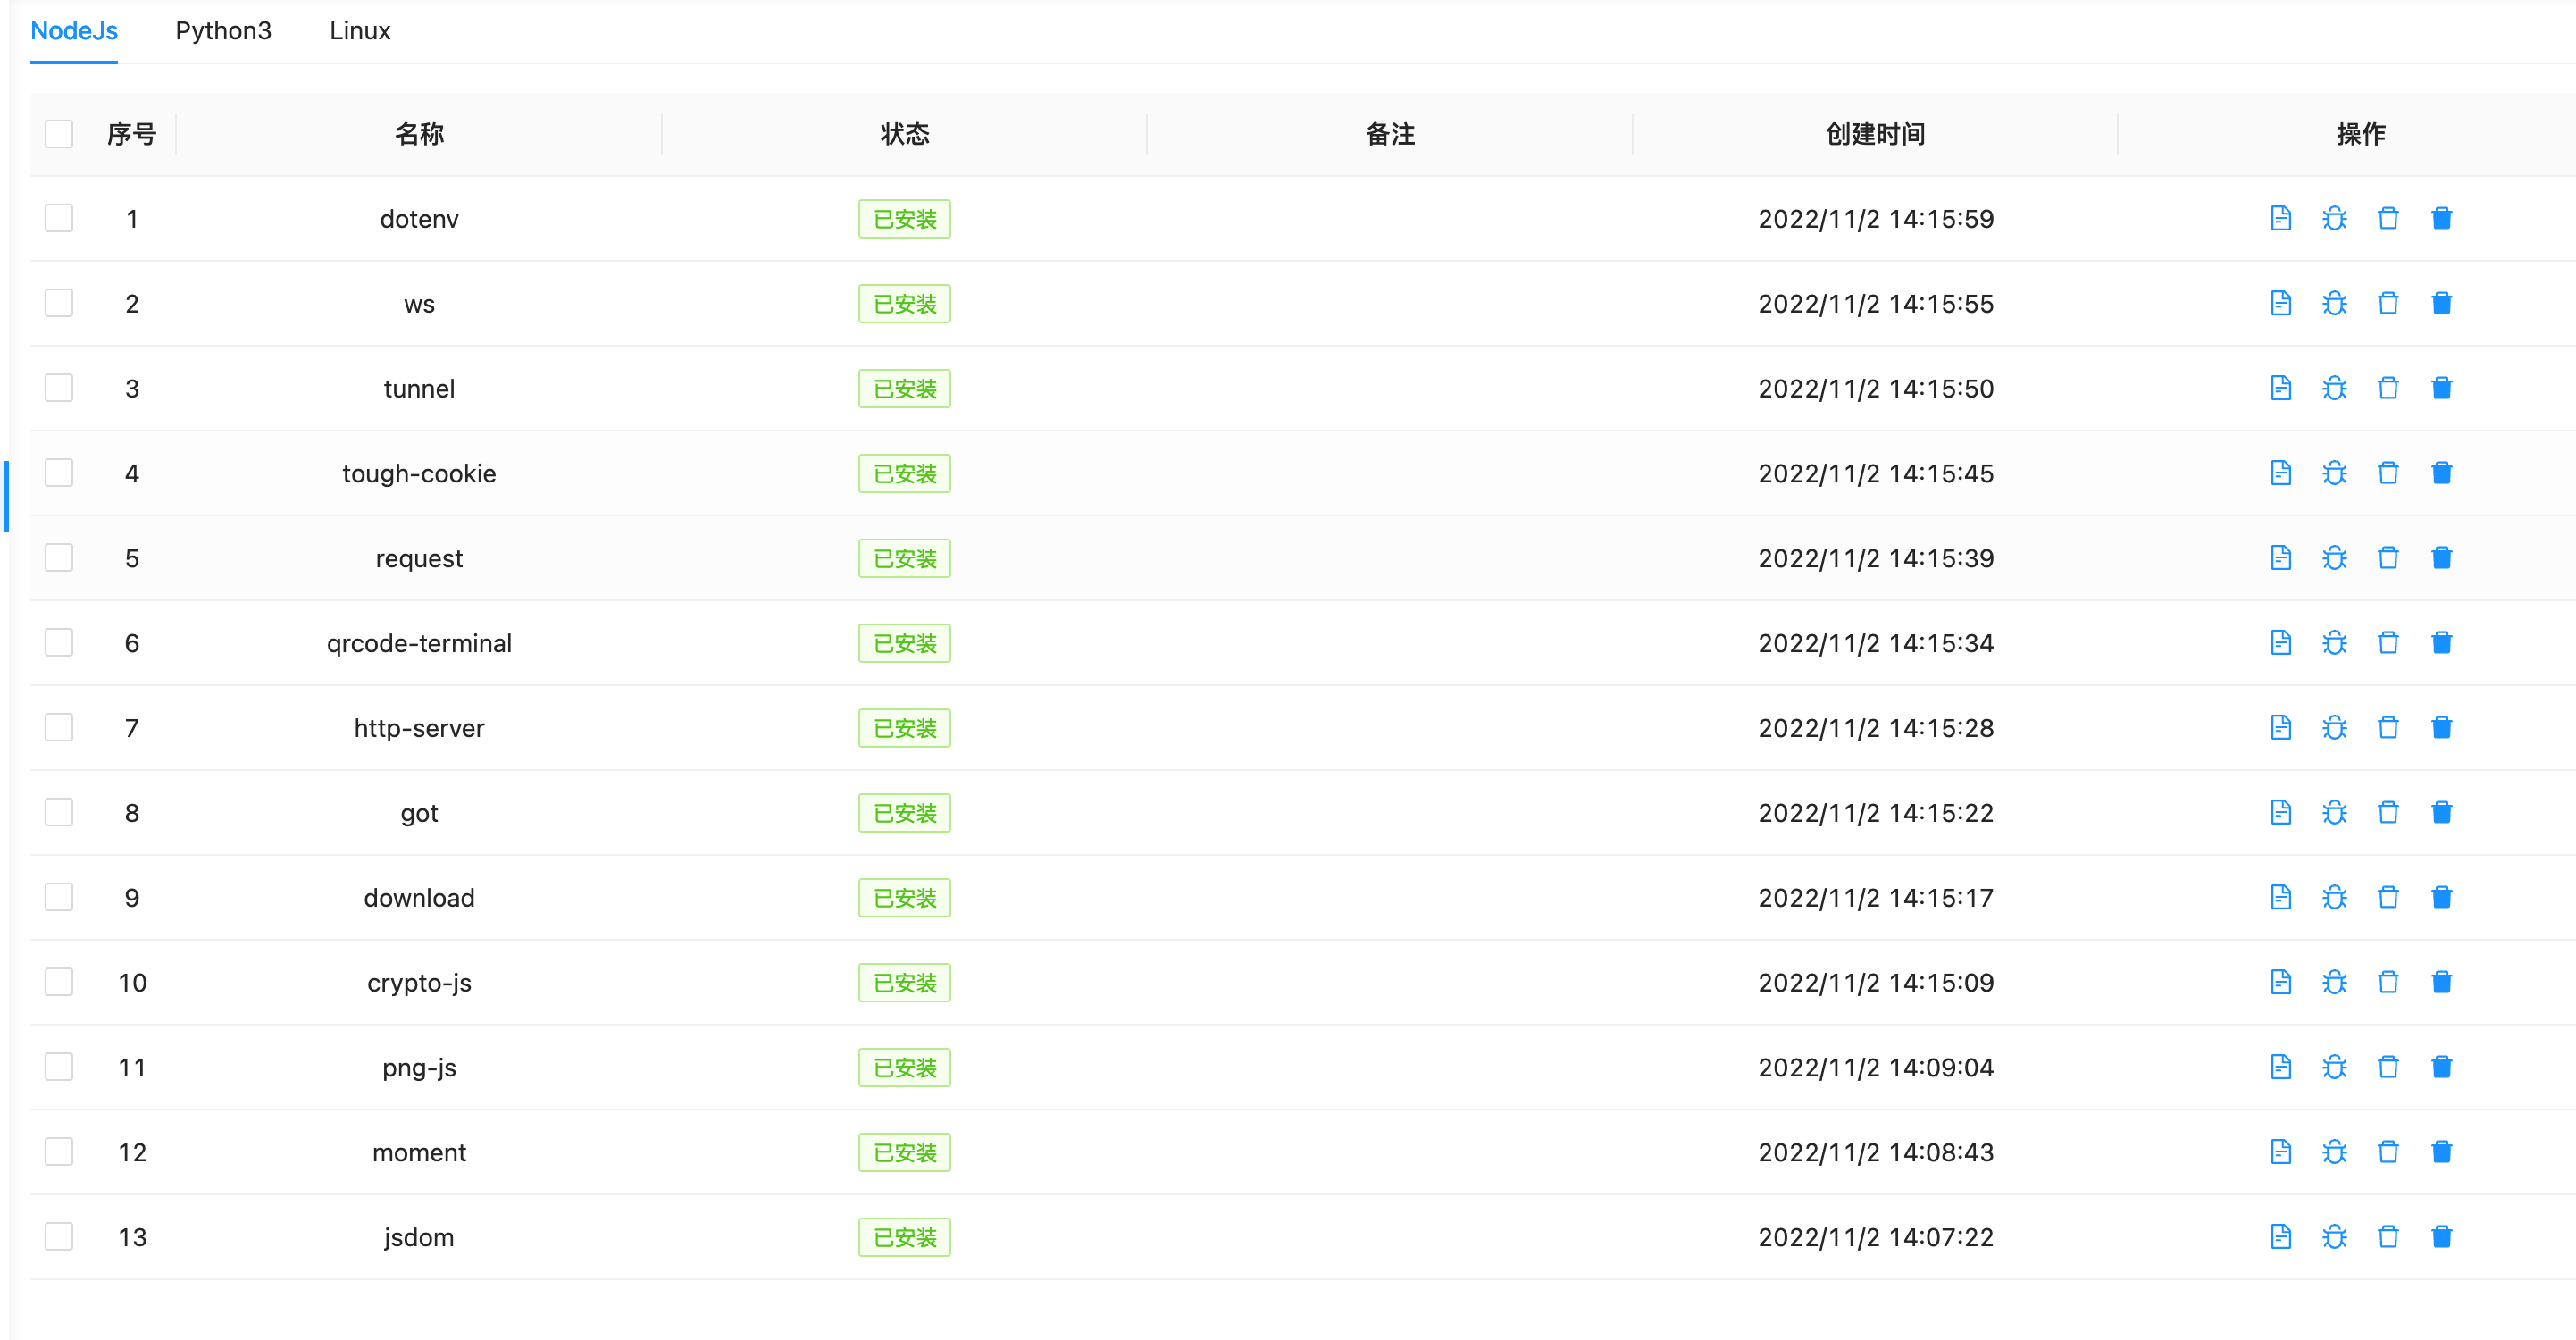The width and height of the screenshot is (2576, 1340).
Task: Delete moment using the outlined trash icon
Action: [2388, 1153]
